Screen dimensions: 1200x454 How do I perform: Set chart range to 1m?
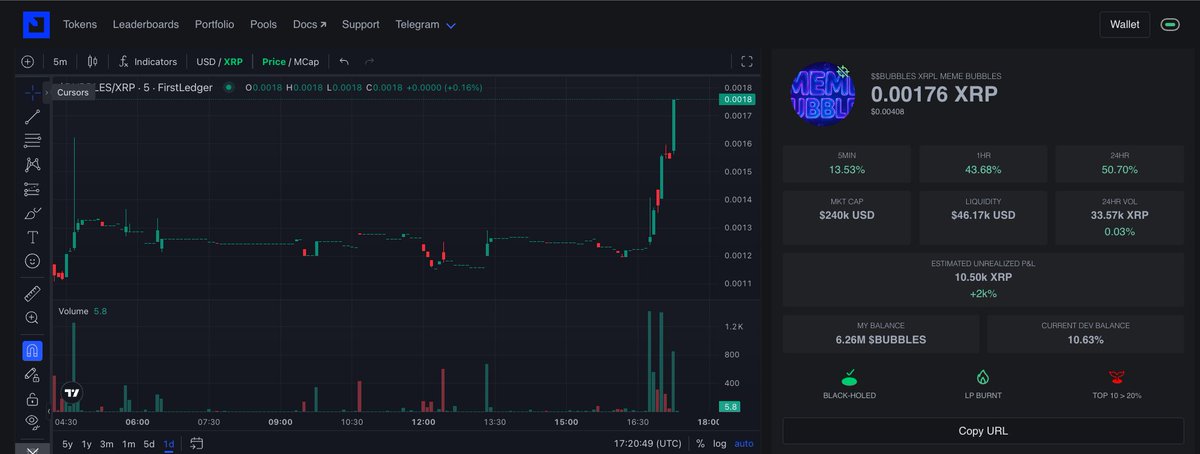pos(129,443)
